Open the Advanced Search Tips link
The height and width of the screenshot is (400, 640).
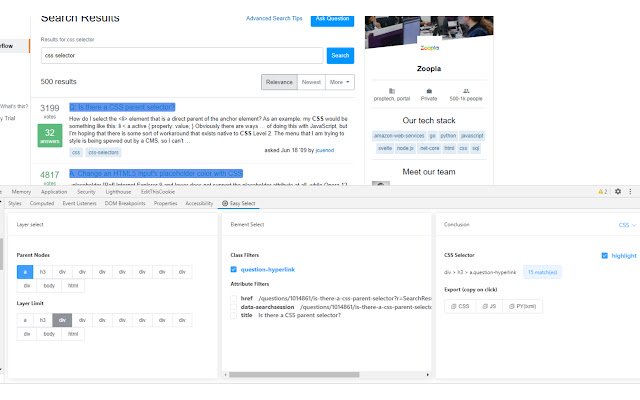pyautogui.click(x=274, y=18)
